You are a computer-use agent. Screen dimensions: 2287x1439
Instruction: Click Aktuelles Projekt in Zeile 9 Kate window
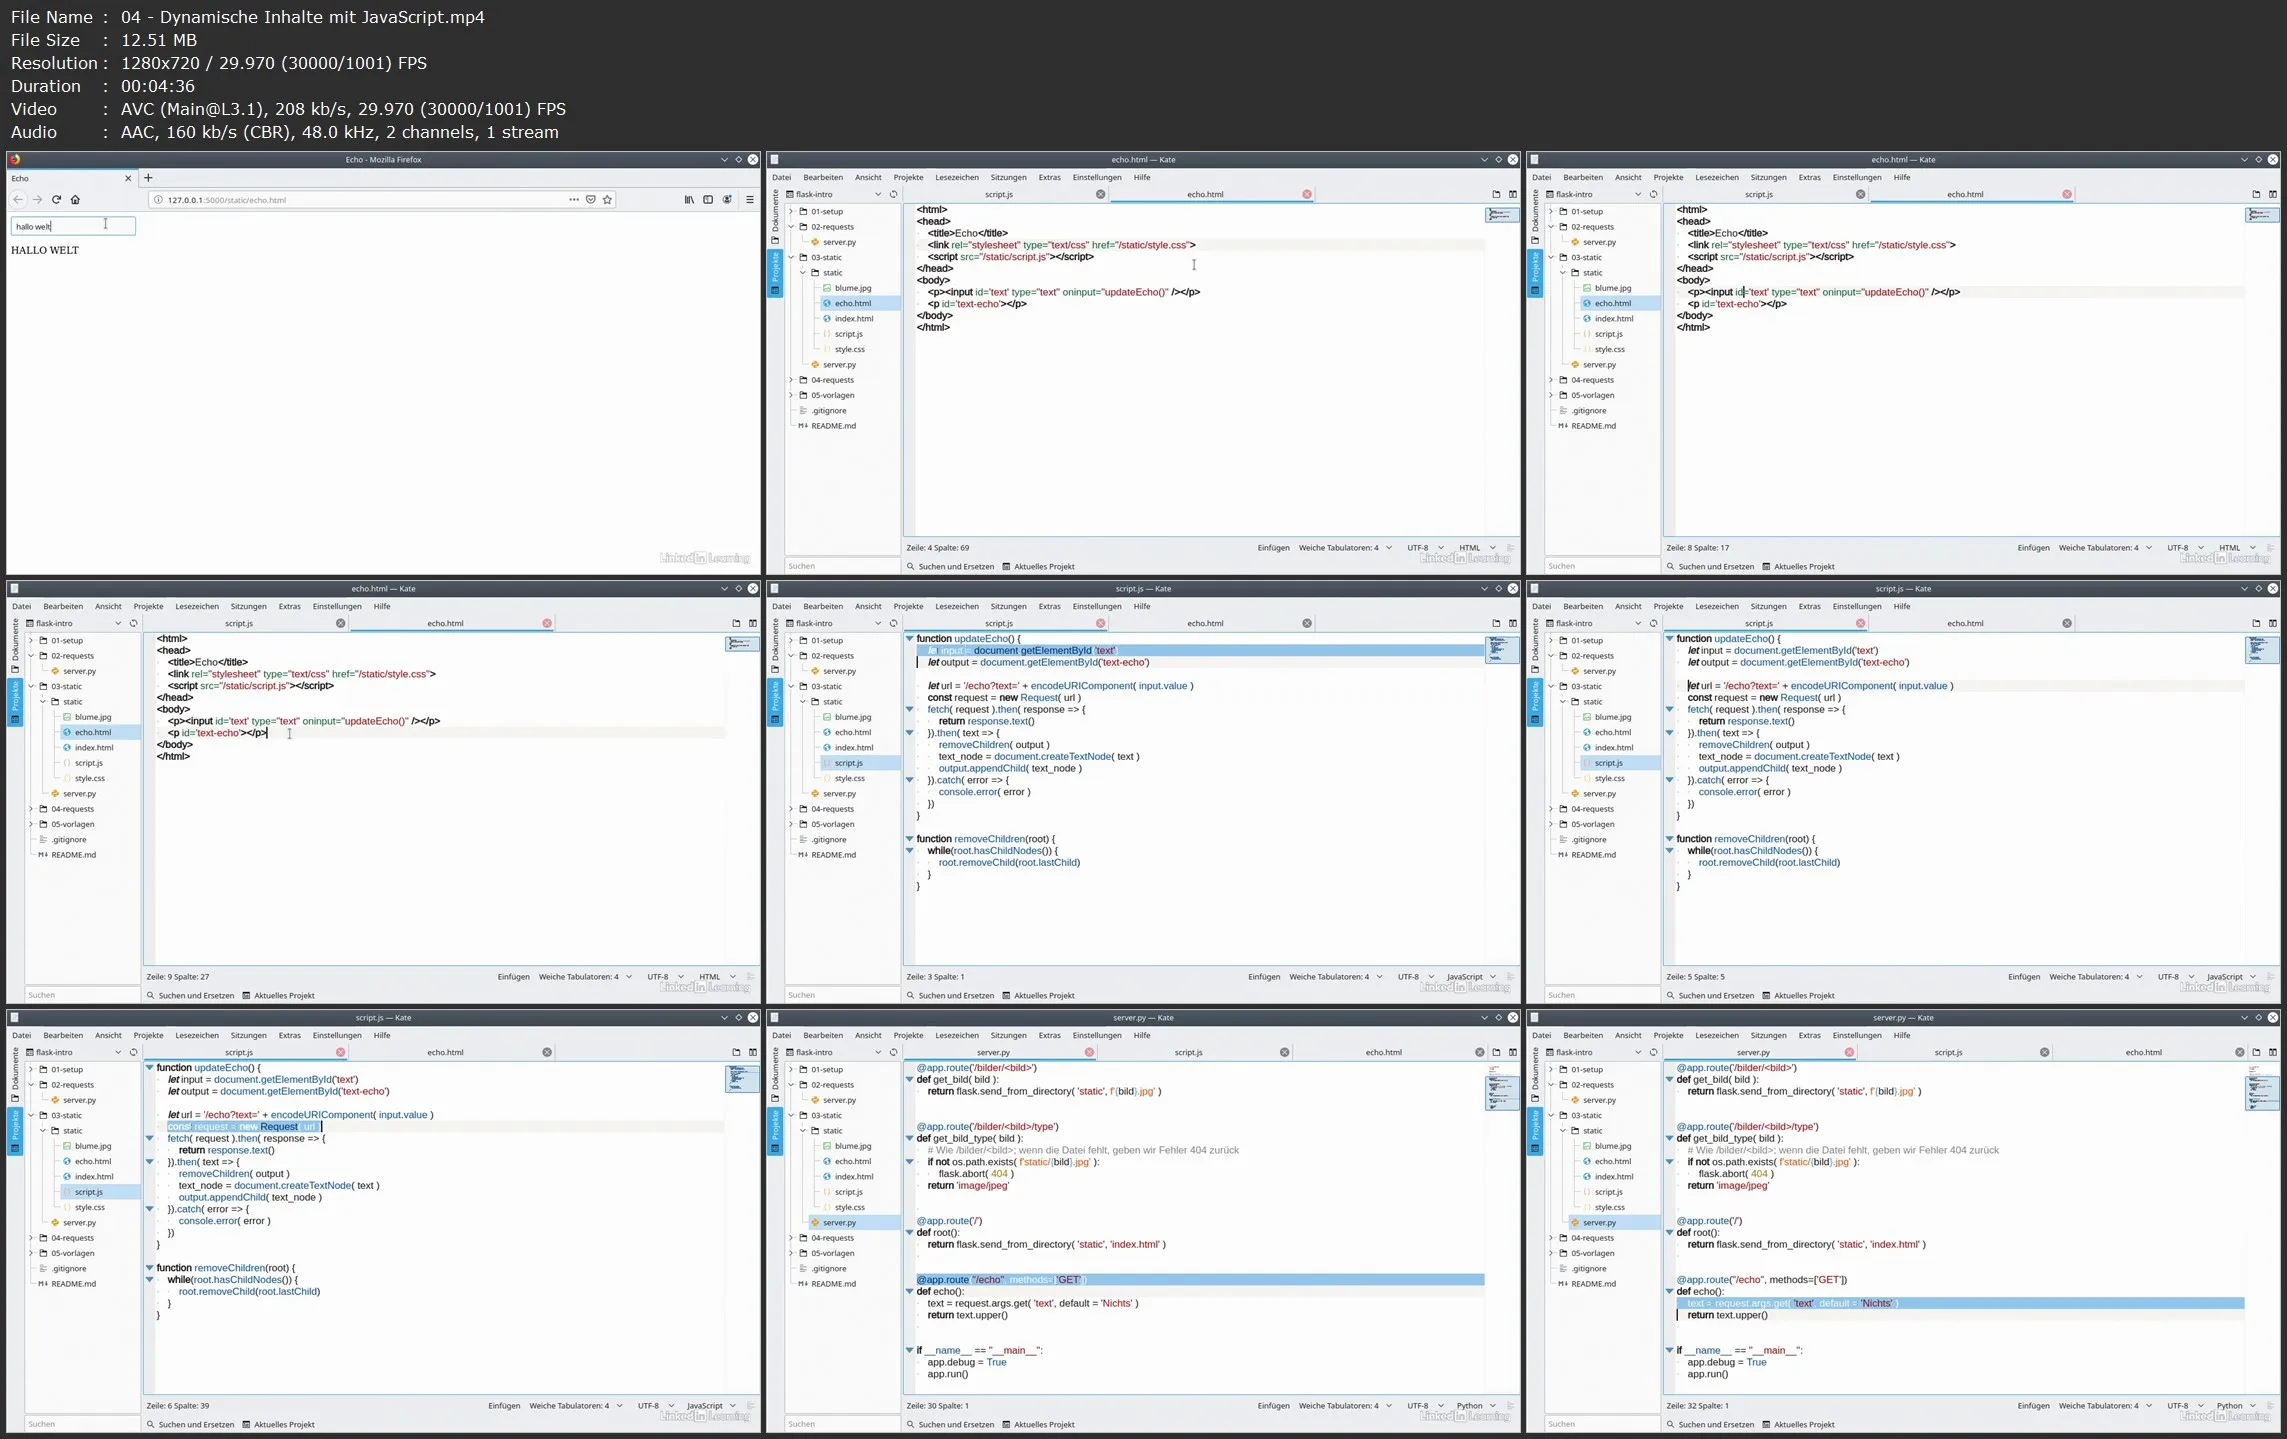pos(278,996)
